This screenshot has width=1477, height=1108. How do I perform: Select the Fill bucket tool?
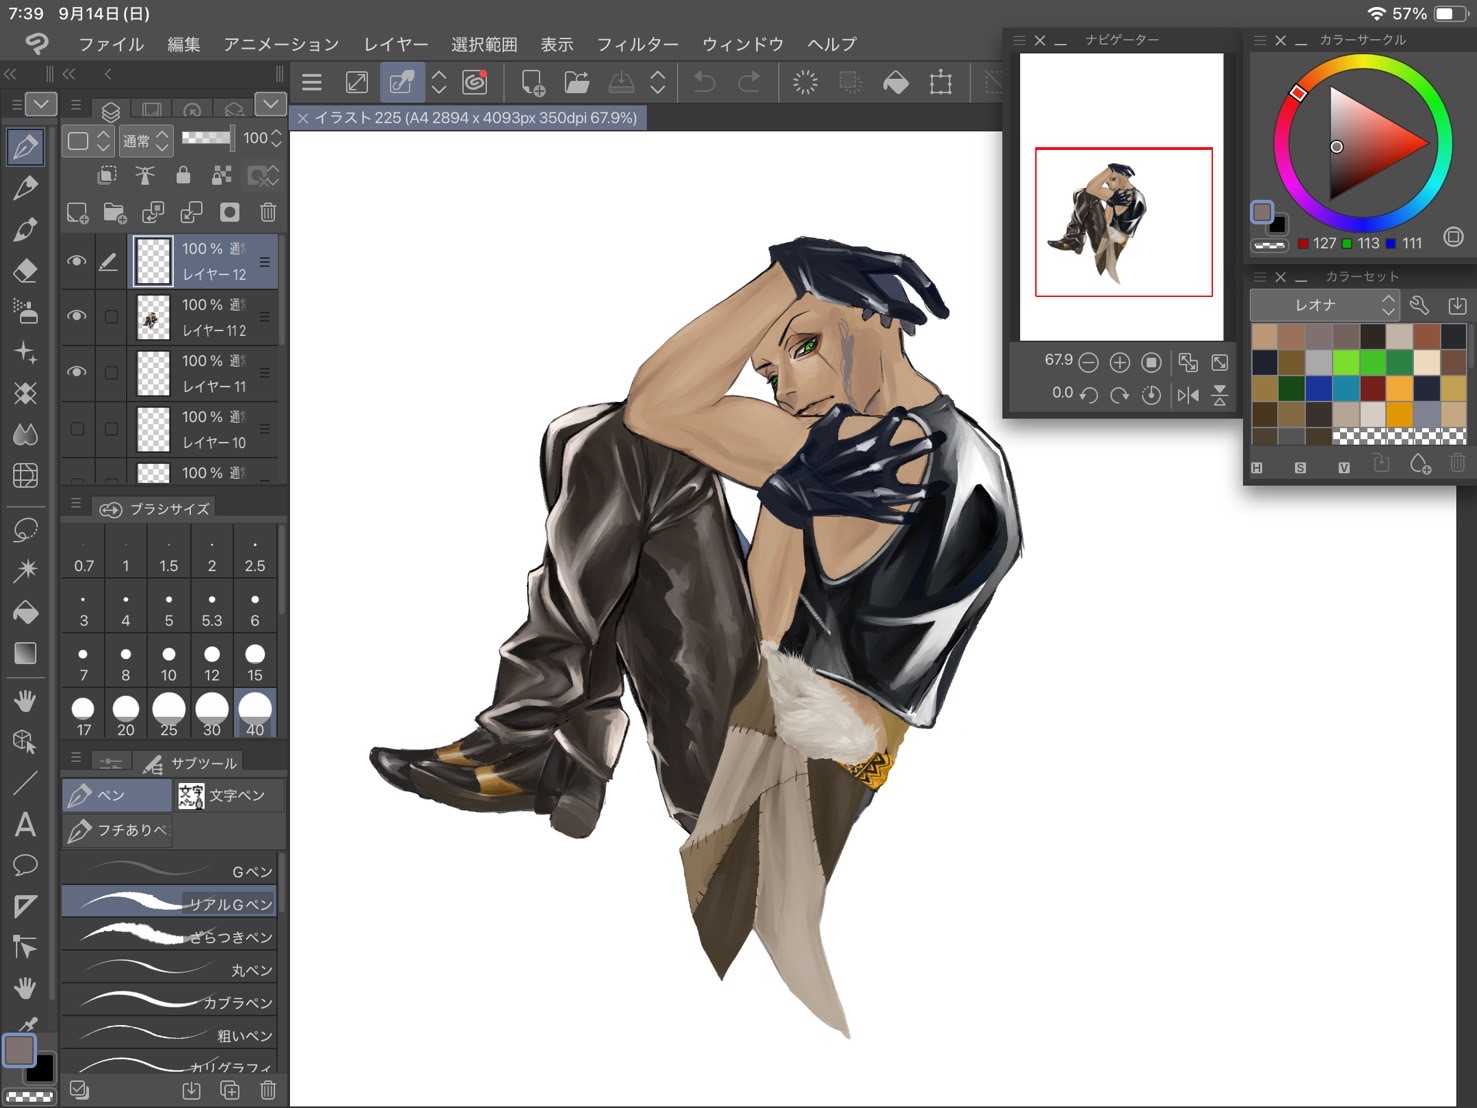coord(26,612)
